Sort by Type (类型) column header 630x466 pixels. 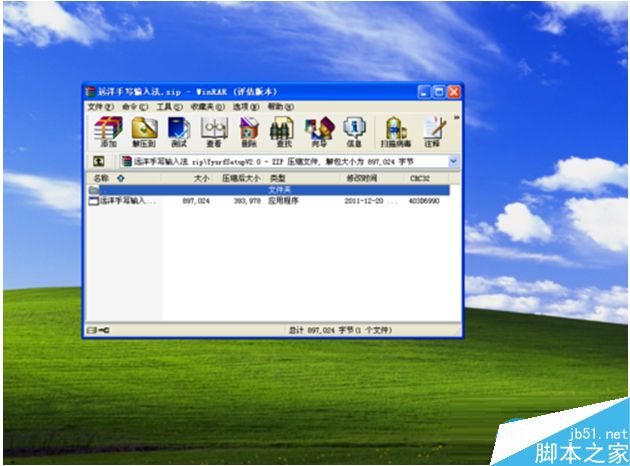coord(302,178)
